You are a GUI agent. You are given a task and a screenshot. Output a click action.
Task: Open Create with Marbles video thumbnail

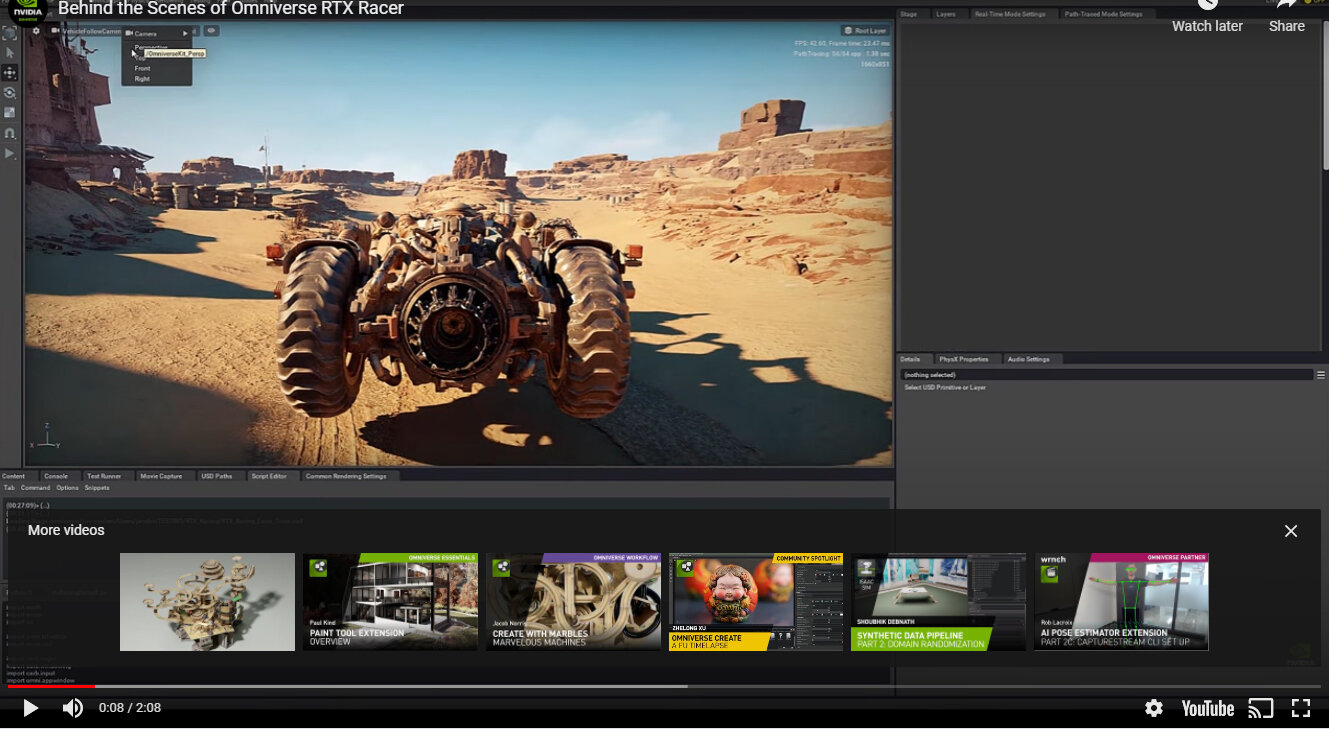573,602
